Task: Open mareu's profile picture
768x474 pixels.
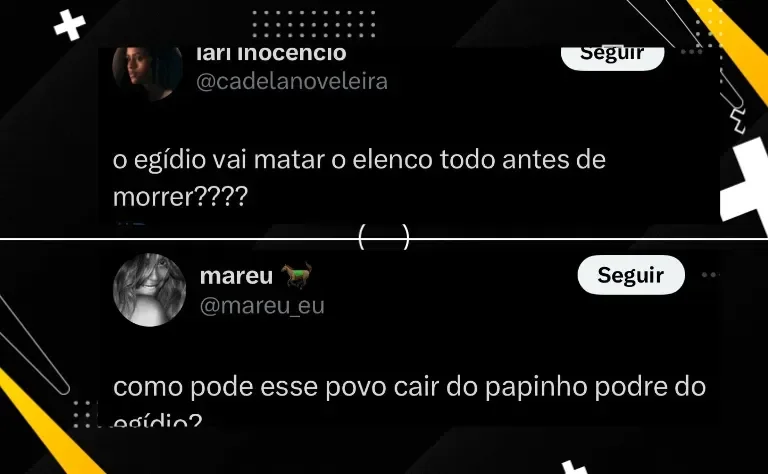Action: [149, 289]
